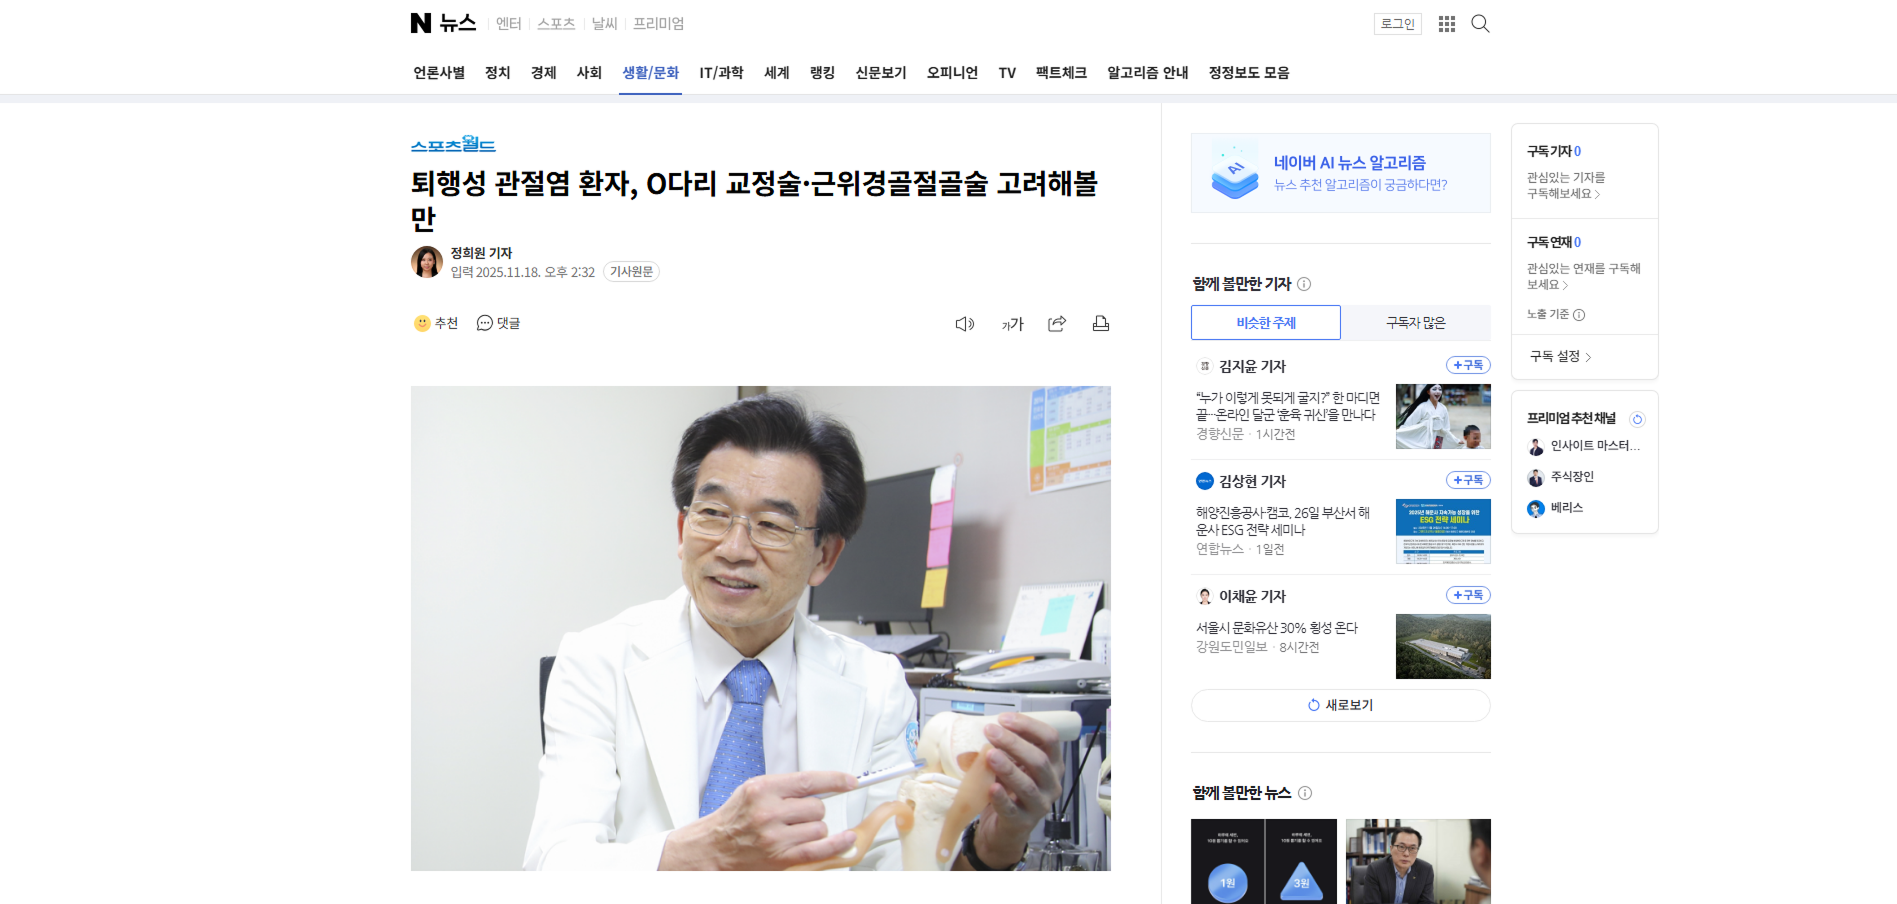Click the share article icon
This screenshot has height=904, width=1897.
pyautogui.click(x=1056, y=324)
